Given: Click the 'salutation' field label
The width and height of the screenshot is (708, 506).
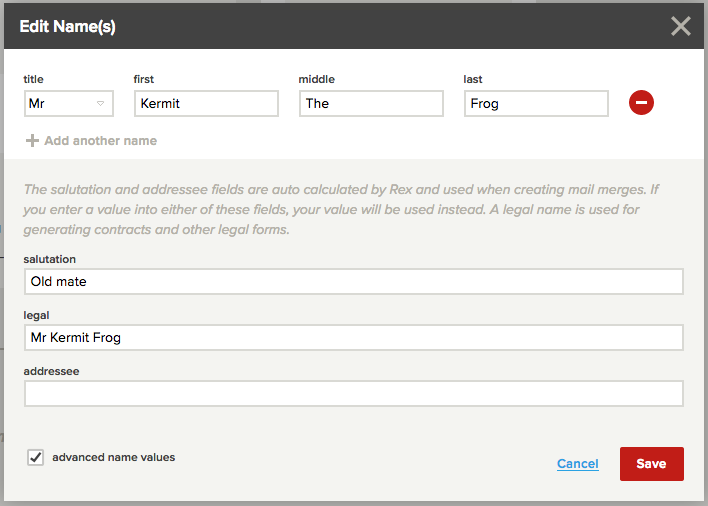Looking at the screenshot, I should pos(50,259).
